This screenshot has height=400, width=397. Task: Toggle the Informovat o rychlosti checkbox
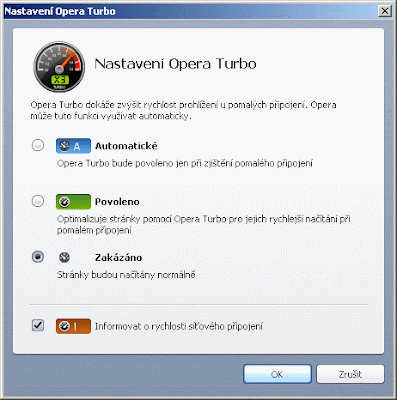[38, 325]
